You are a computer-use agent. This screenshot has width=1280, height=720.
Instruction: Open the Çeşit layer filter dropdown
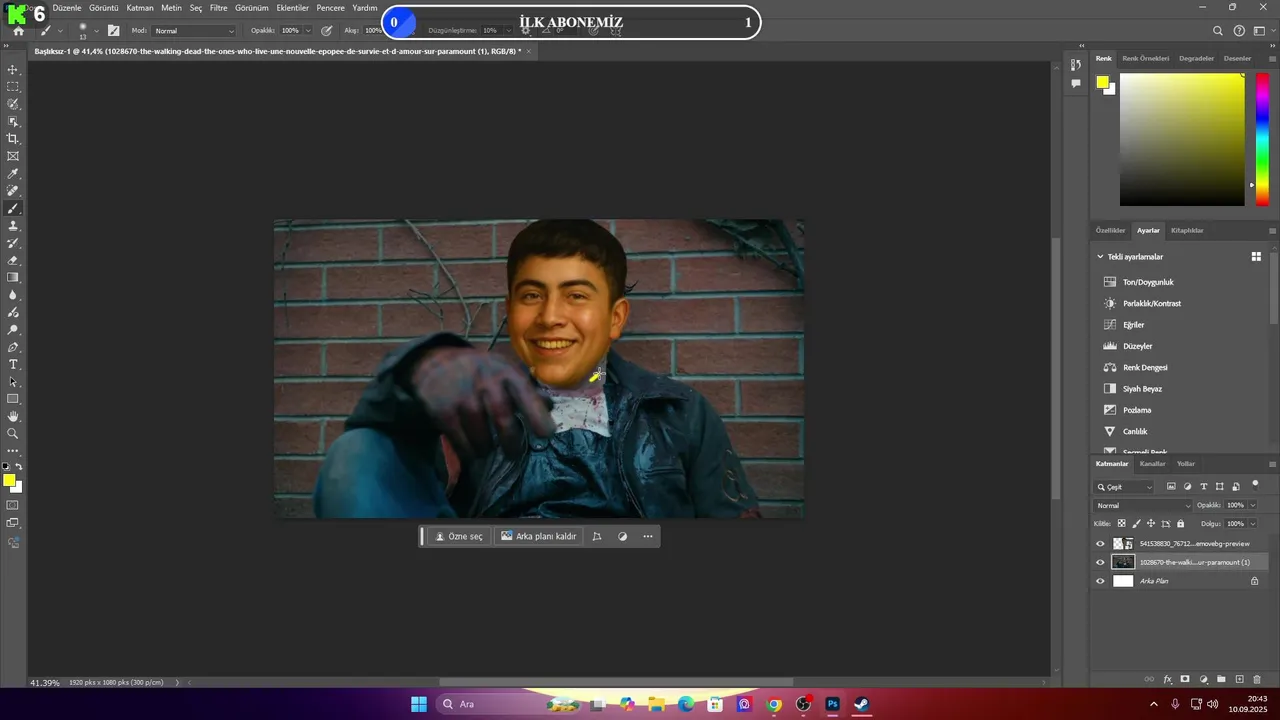[x=1124, y=487]
